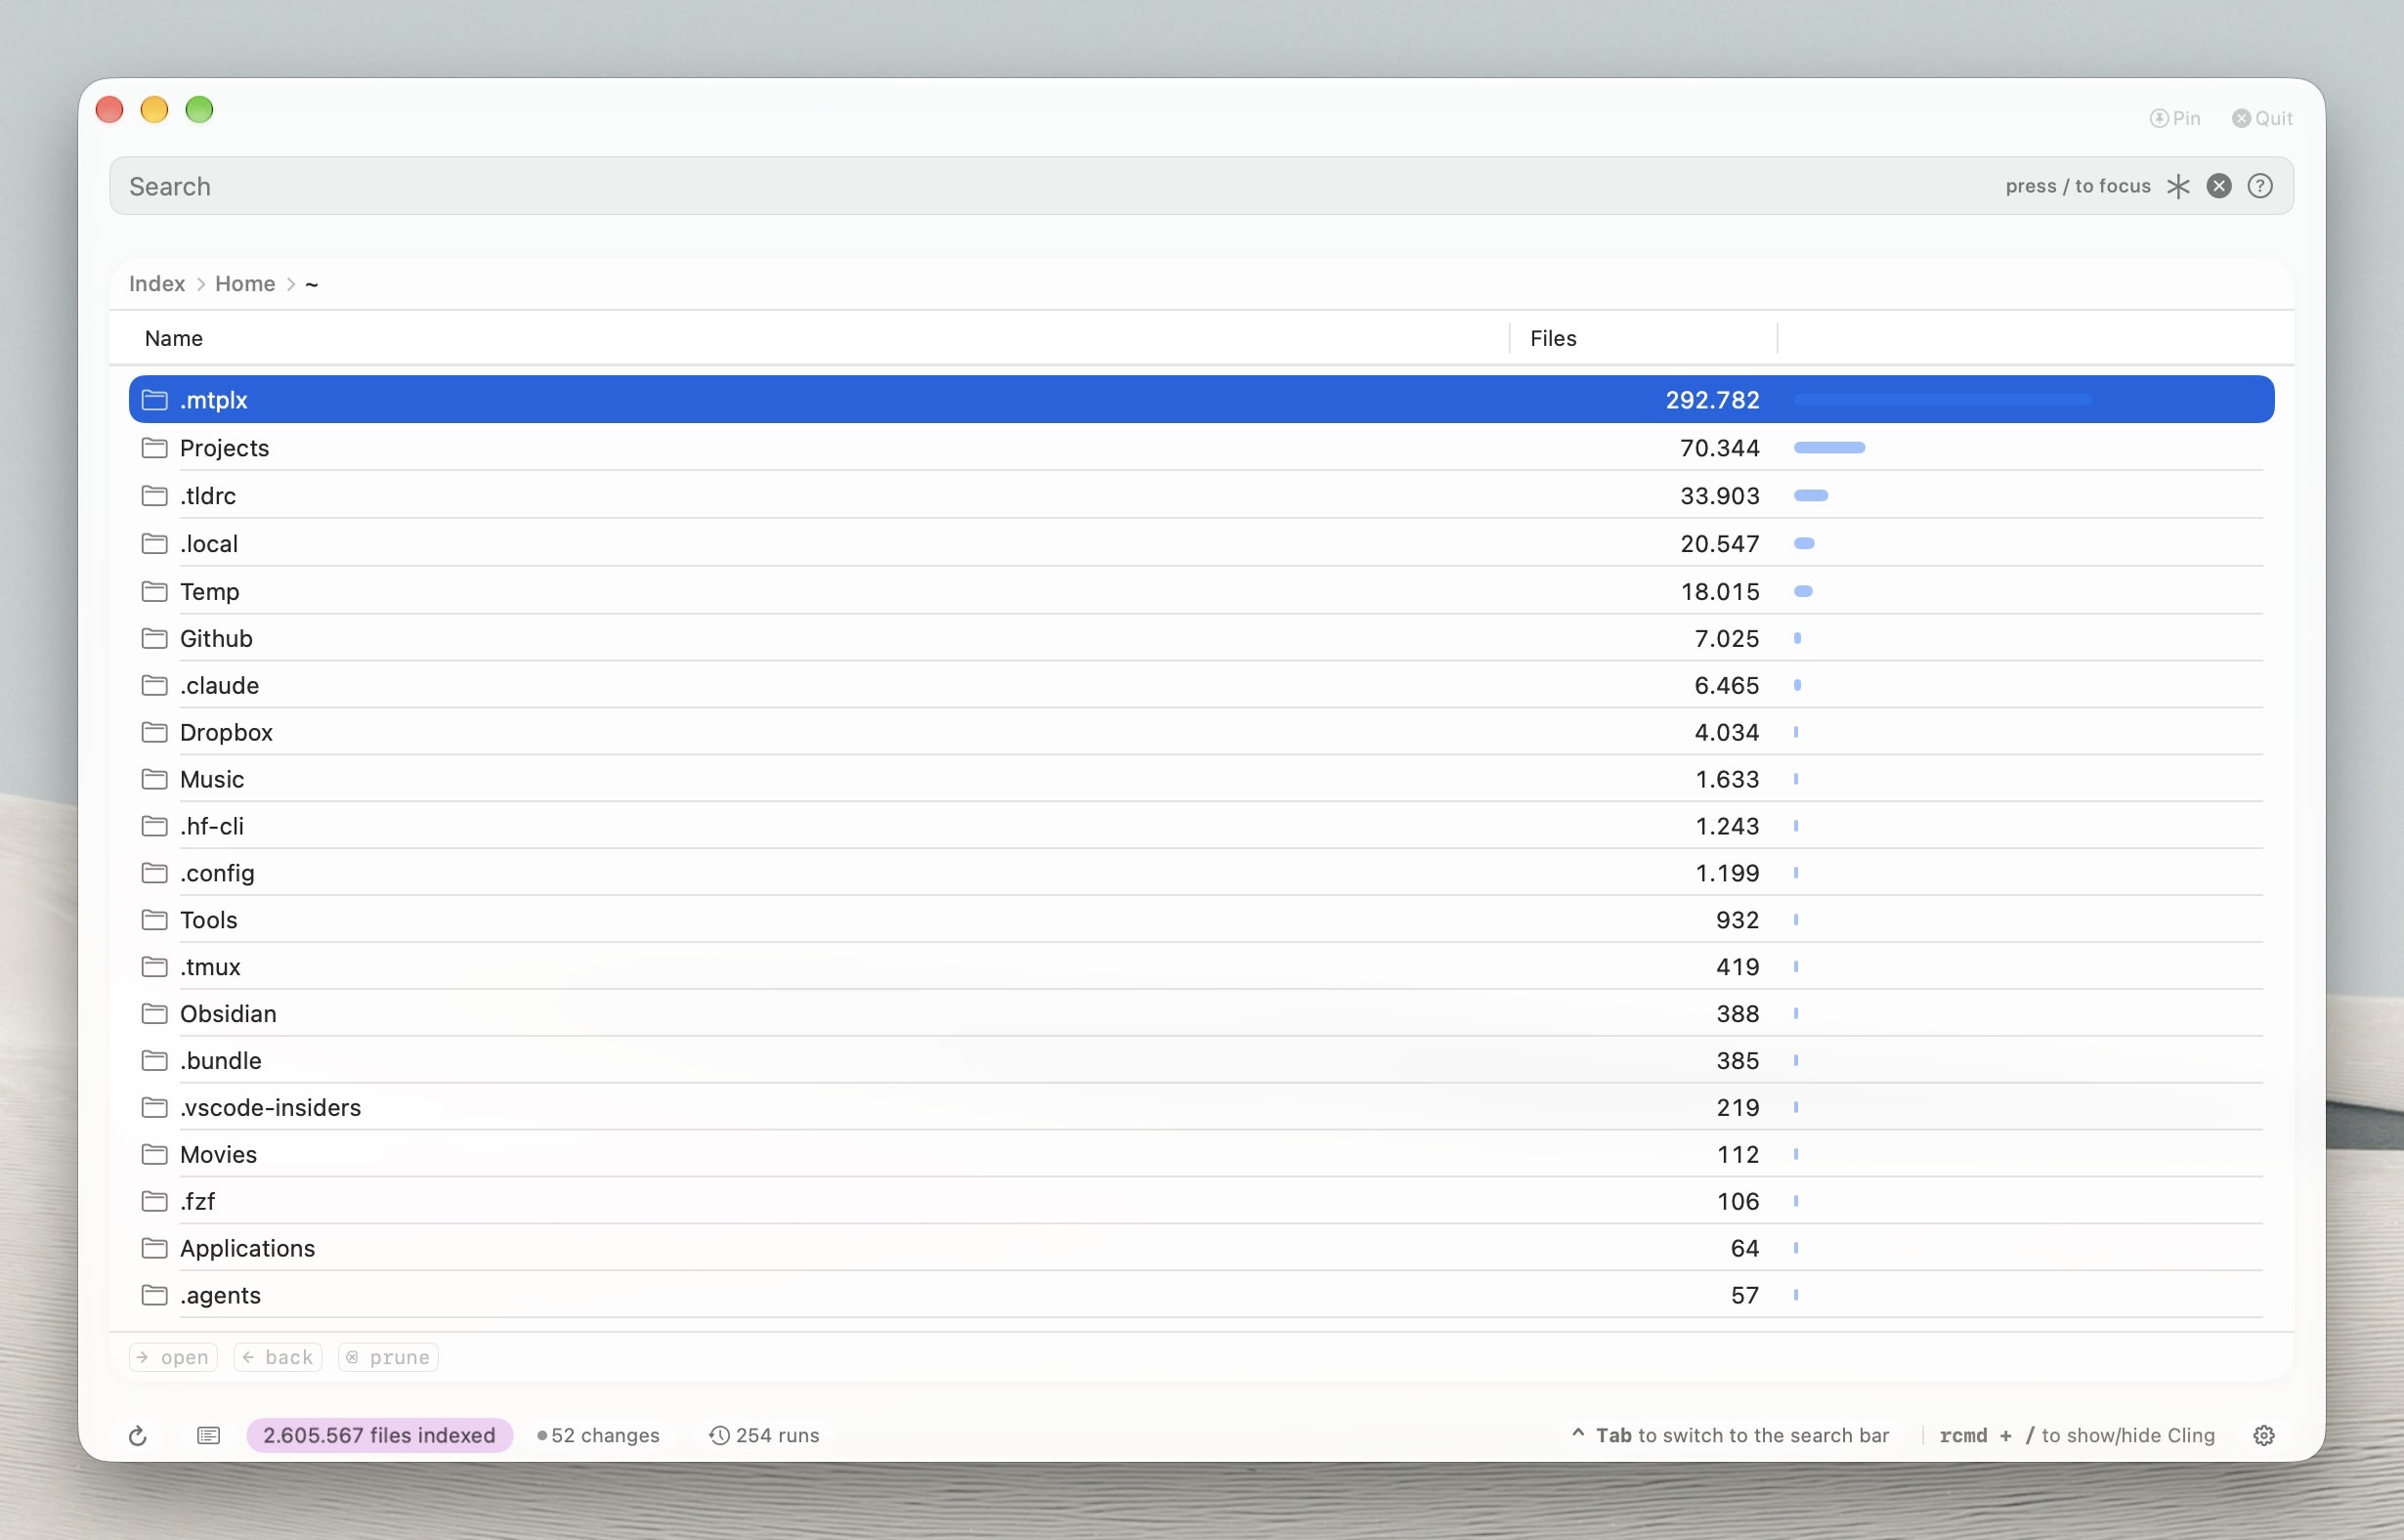This screenshot has height=1540, width=2404.
Task: Open settings with the gear icon
Action: click(2264, 1435)
